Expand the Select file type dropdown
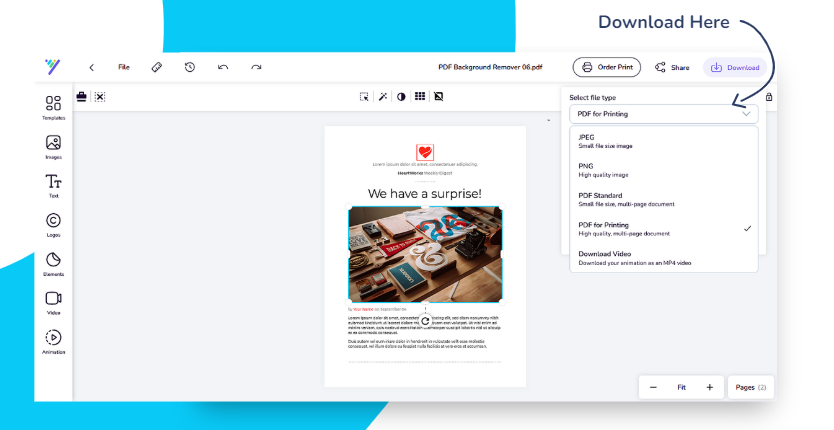This screenshot has width=834, height=430. click(663, 114)
